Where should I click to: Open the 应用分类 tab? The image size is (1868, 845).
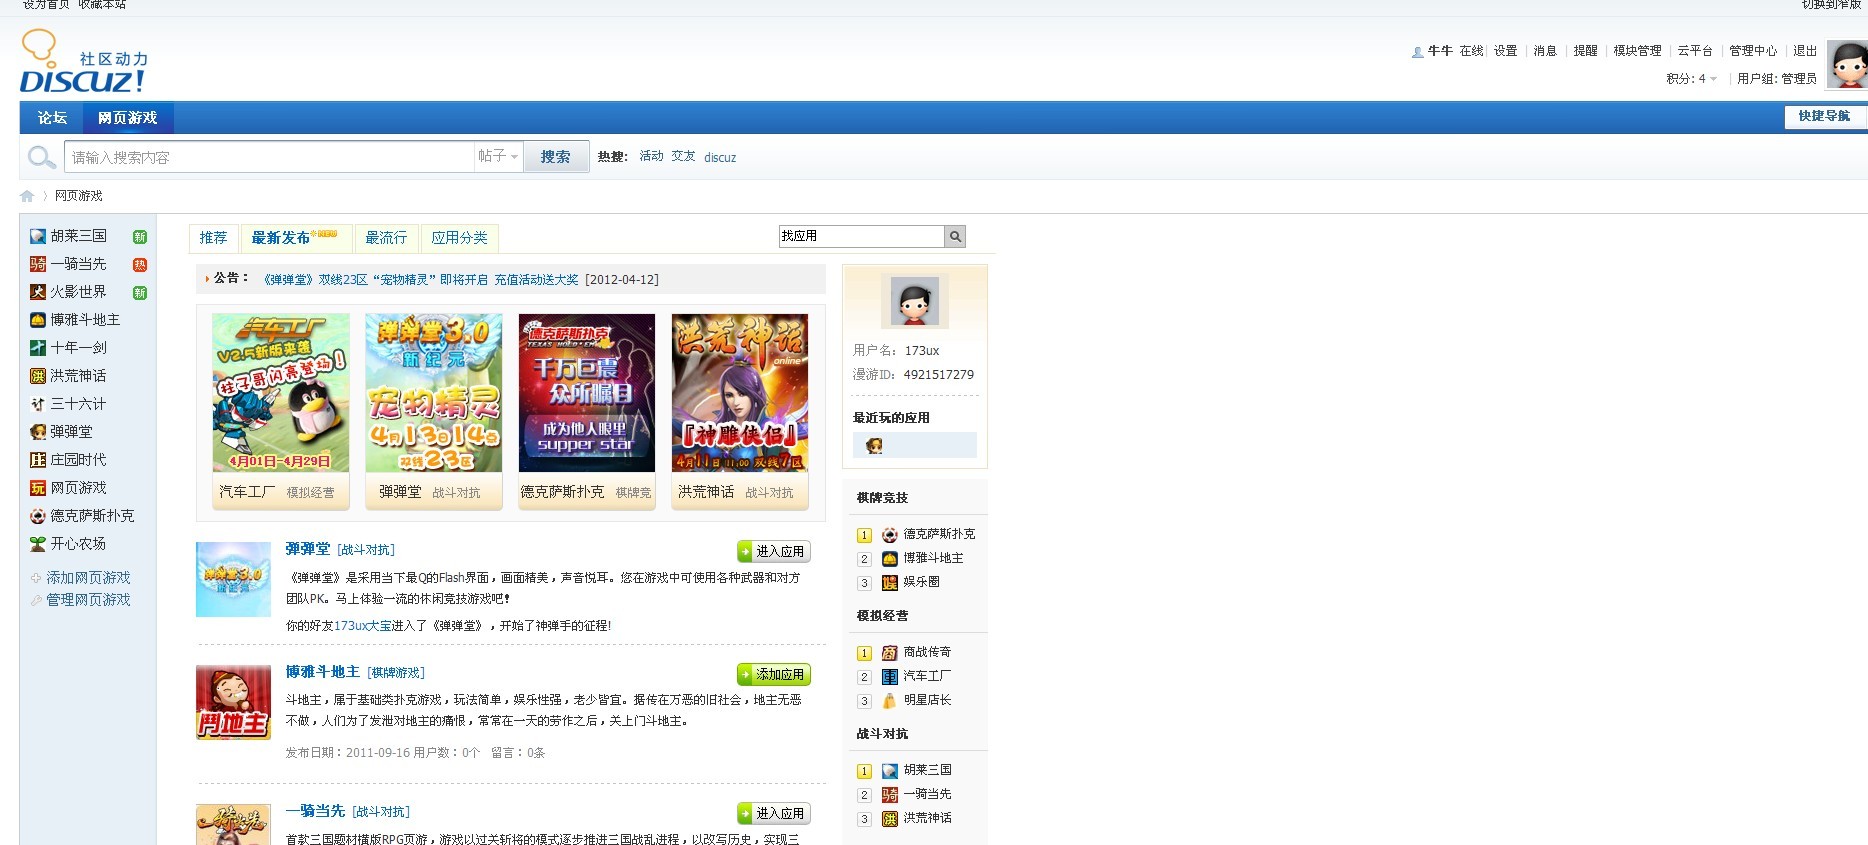pos(459,238)
